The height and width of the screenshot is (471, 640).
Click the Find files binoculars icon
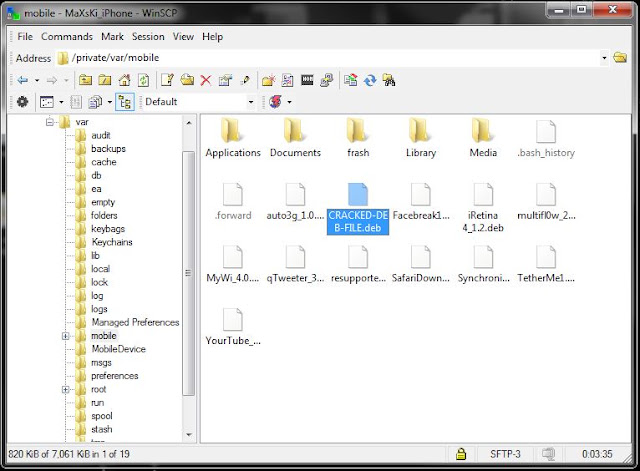pos(389,80)
